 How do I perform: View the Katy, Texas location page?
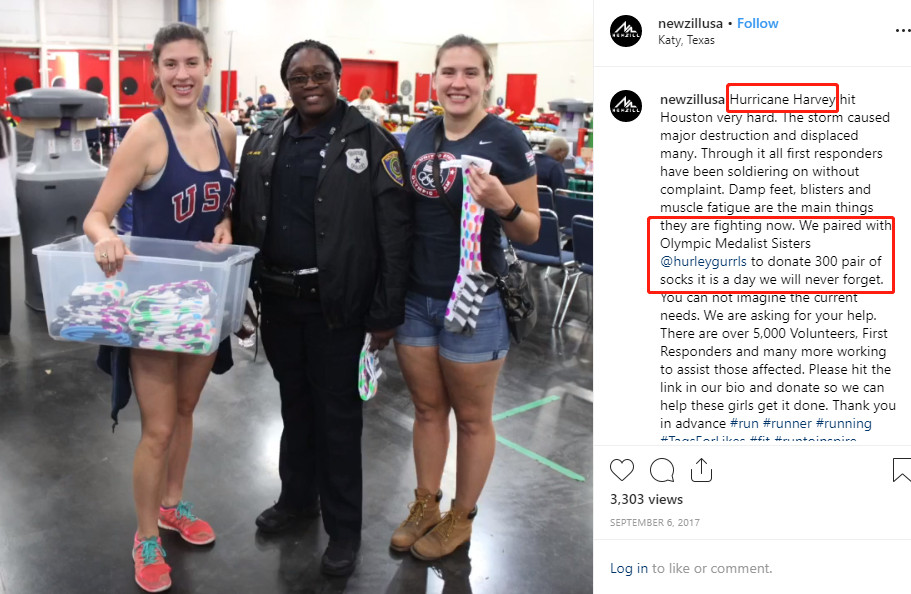[686, 40]
